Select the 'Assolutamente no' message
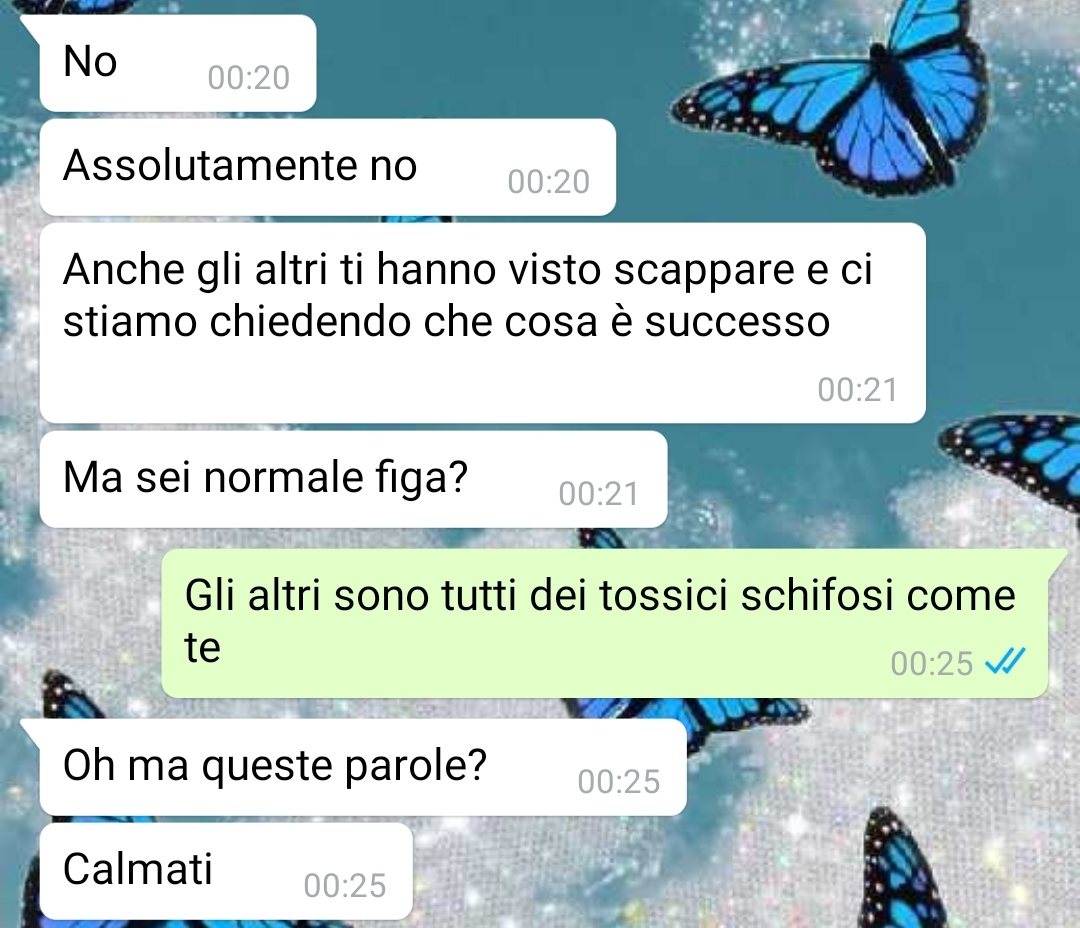 [327, 167]
